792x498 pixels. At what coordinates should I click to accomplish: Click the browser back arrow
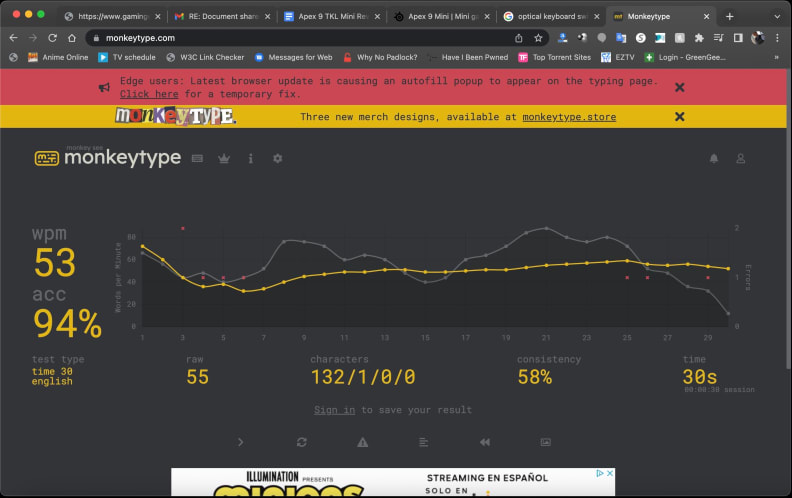point(14,38)
